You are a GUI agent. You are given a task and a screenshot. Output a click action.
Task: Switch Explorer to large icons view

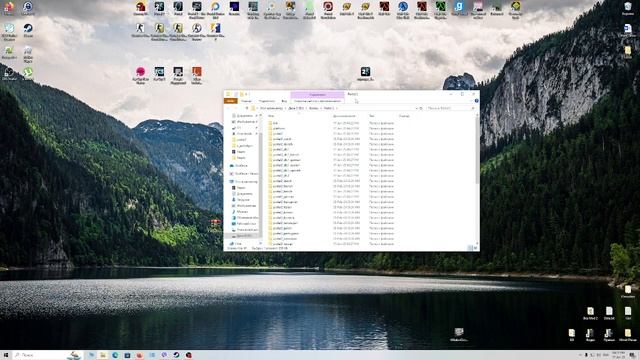(x=476, y=248)
